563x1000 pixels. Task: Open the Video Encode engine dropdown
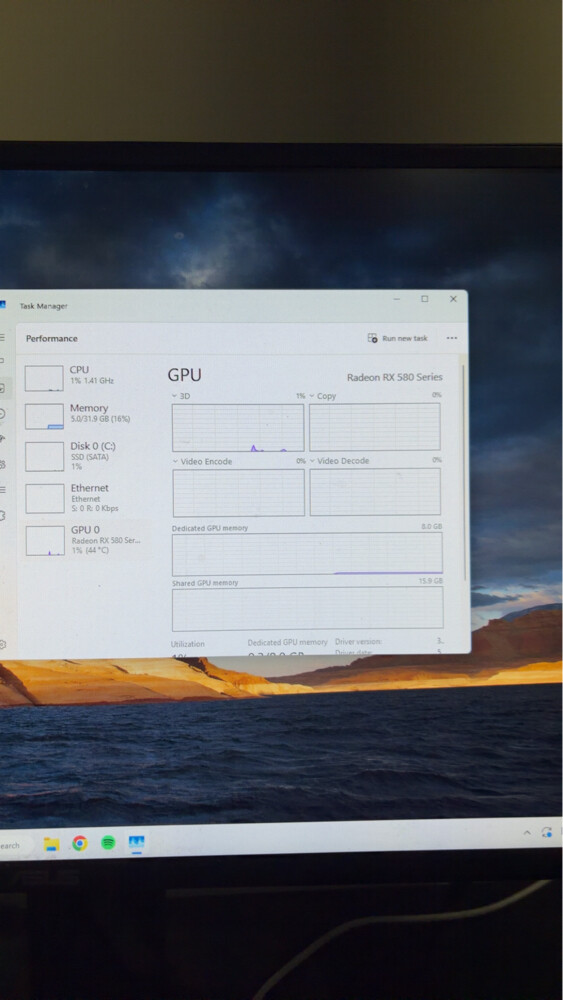202,461
